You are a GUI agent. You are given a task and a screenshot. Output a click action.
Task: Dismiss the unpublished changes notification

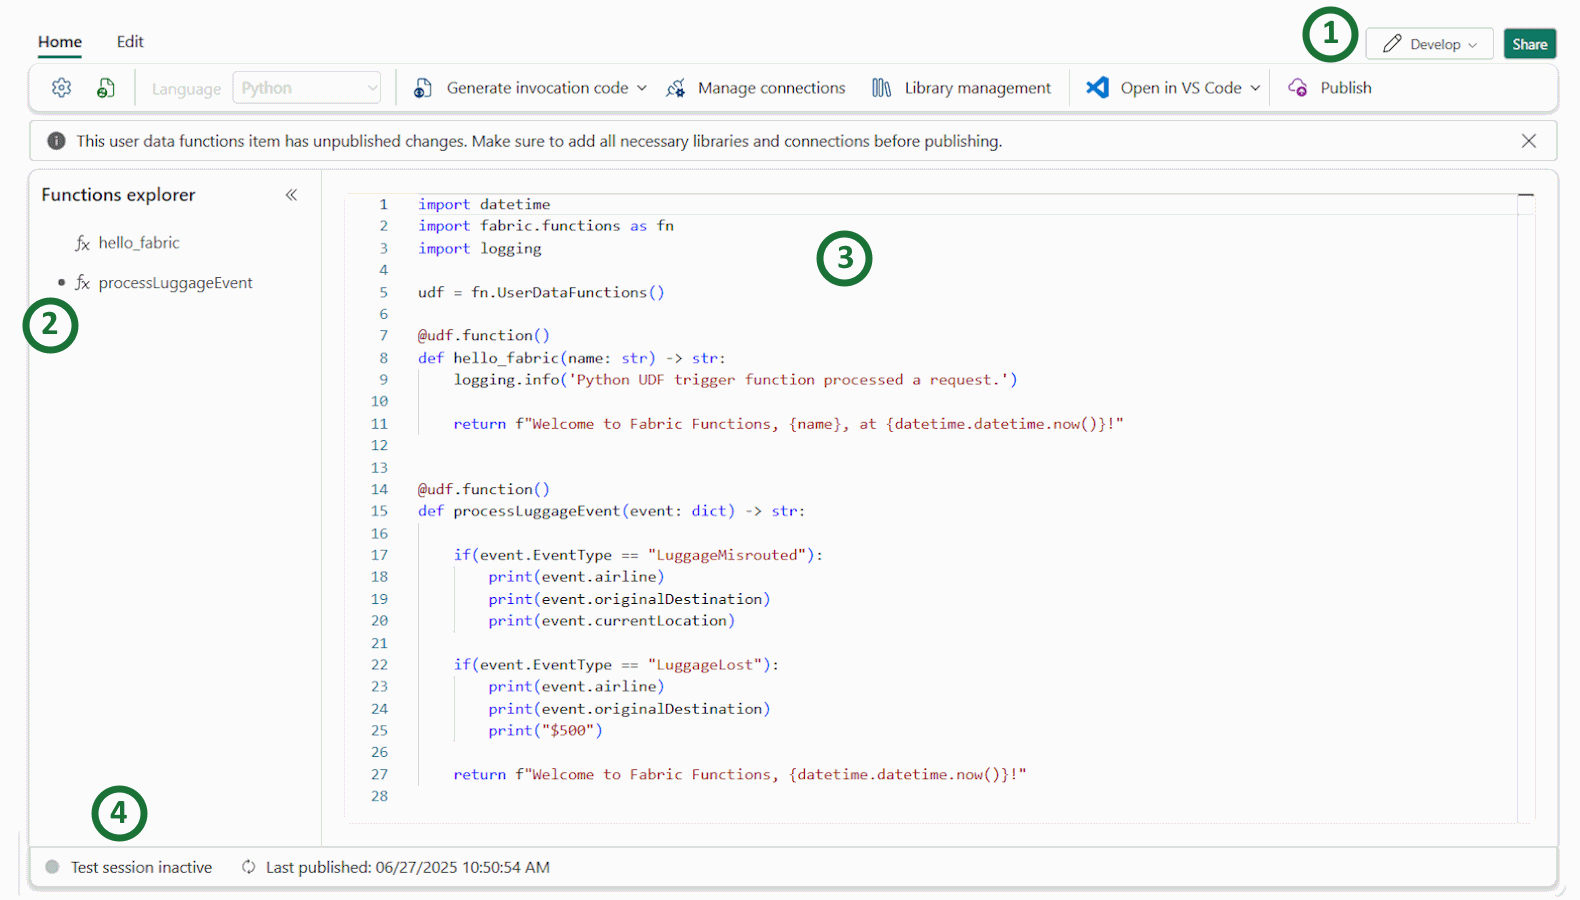[1528, 141]
